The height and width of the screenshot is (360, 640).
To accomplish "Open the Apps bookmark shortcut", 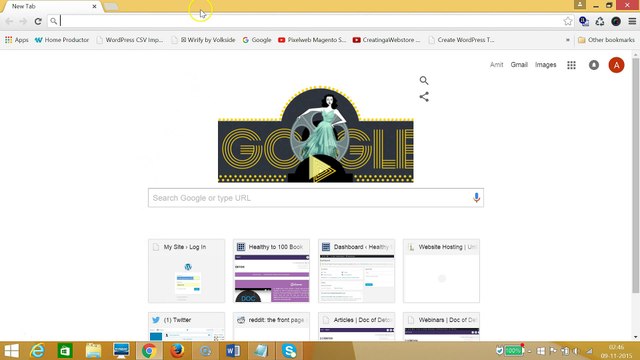I will click(16, 40).
